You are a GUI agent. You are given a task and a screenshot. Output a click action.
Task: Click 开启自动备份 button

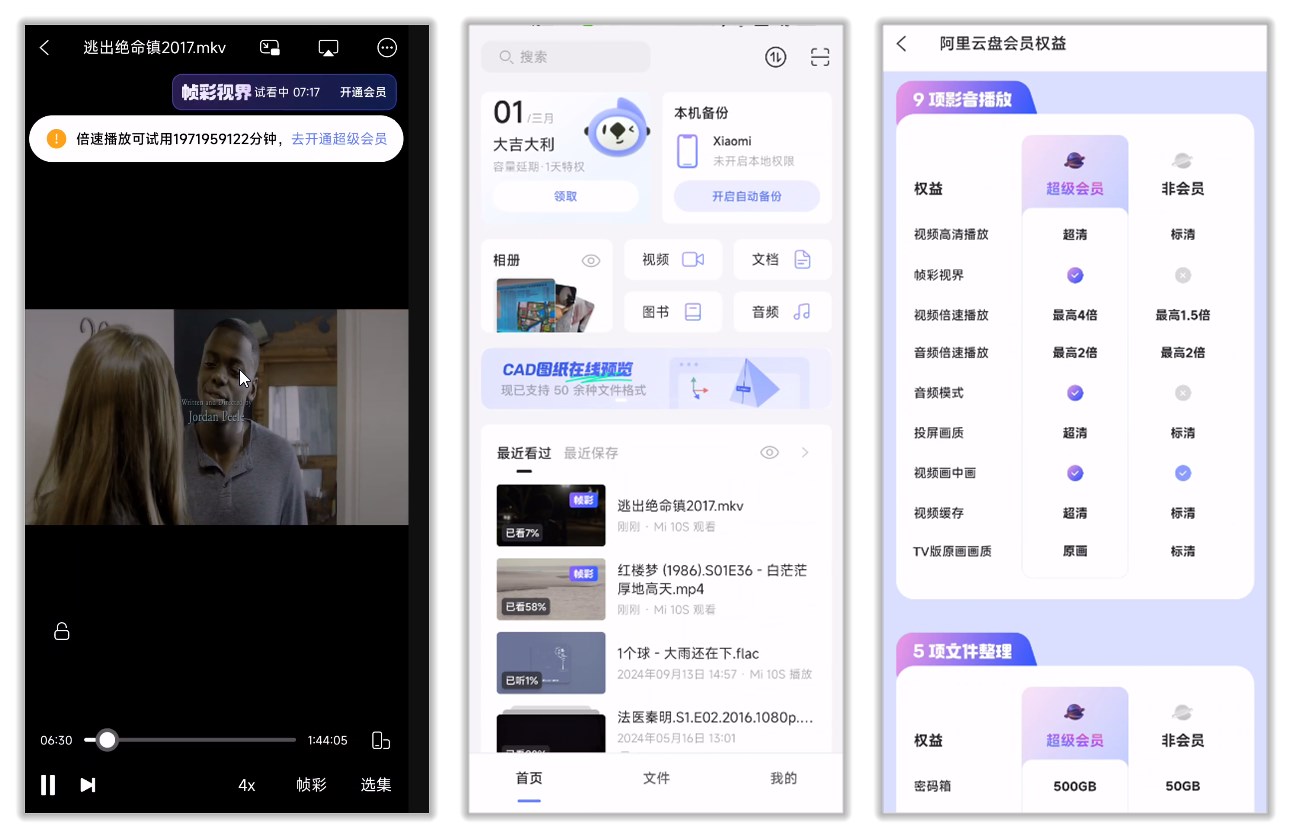747,196
